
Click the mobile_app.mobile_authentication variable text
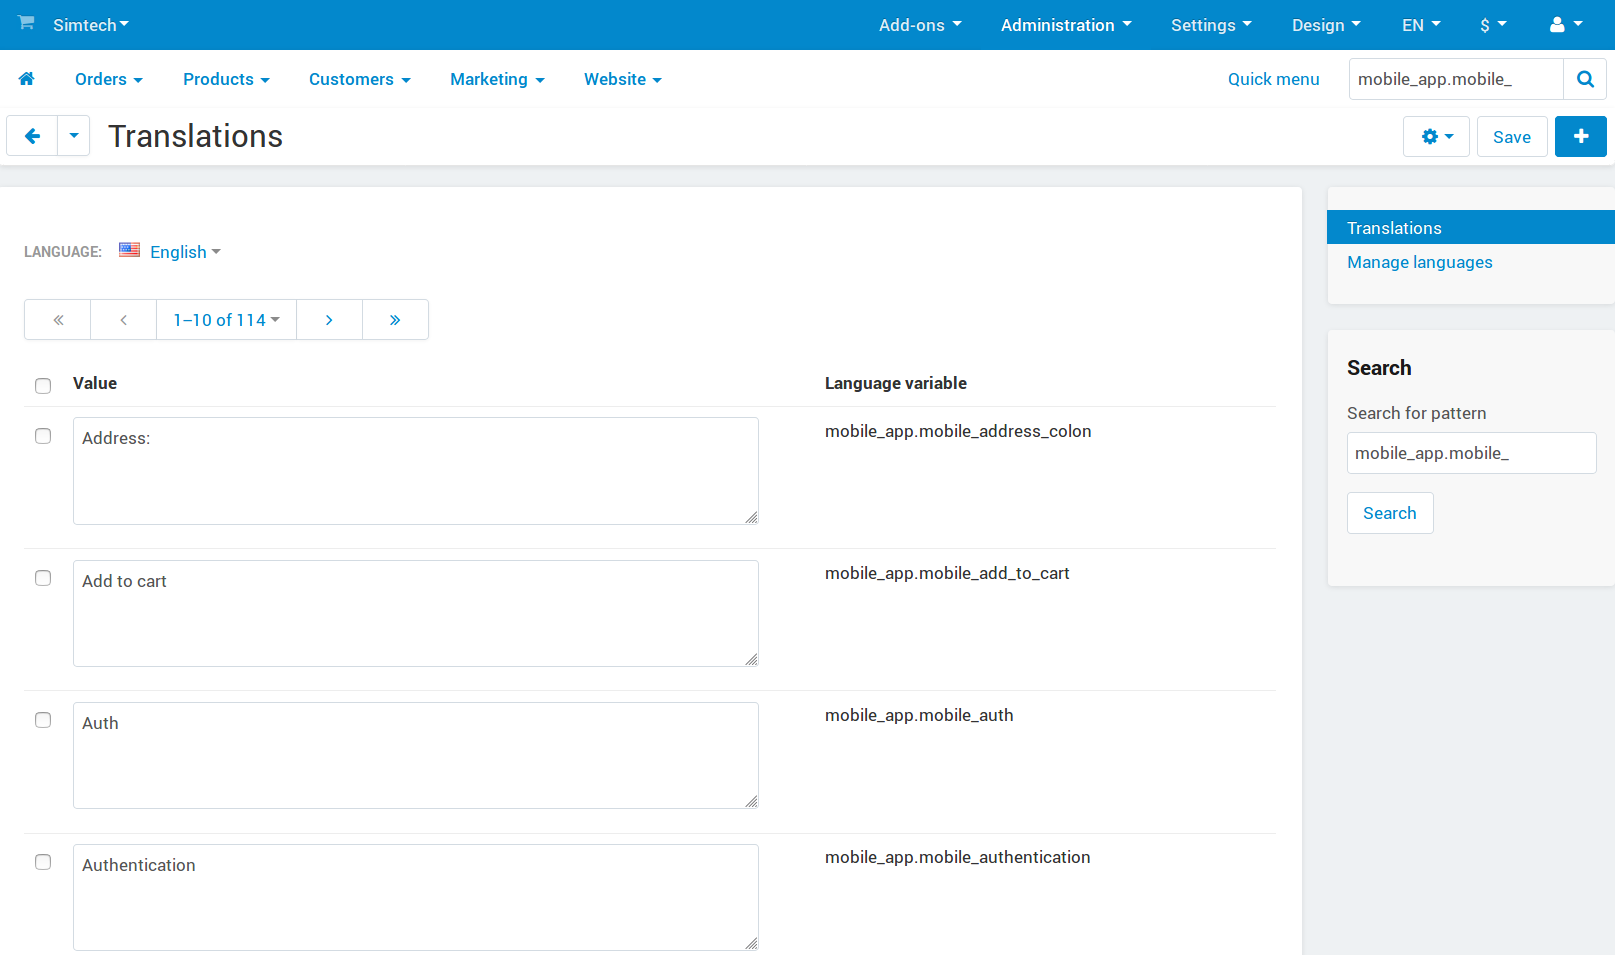tap(957, 857)
